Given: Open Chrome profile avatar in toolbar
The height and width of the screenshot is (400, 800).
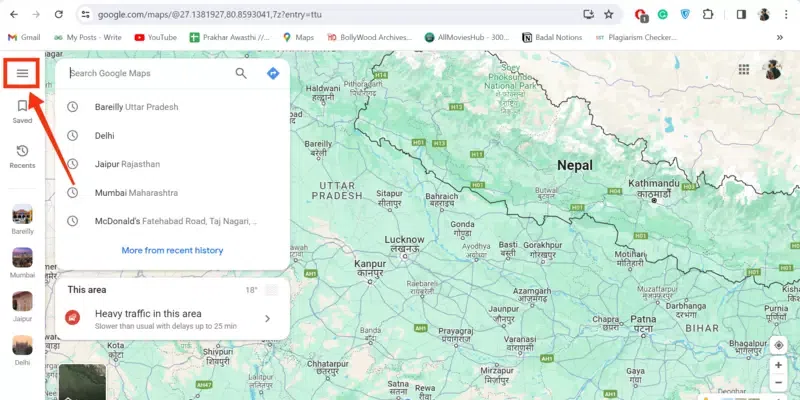Looking at the screenshot, I should (x=764, y=14).
